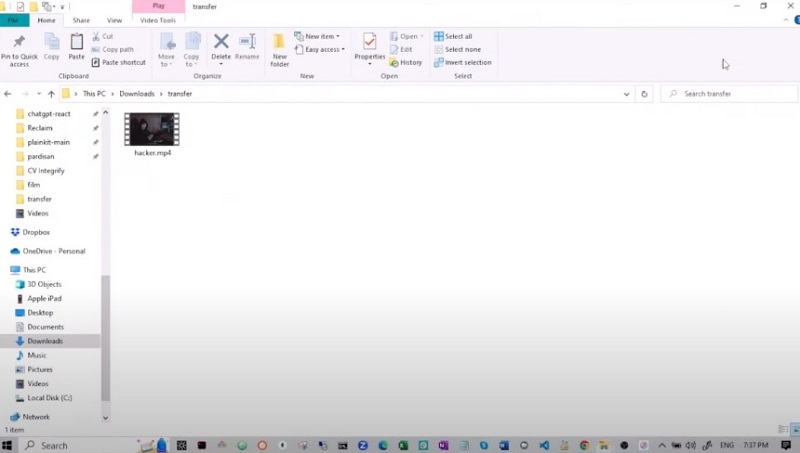Click Paste shortcut in Clipboard group
This screenshot has width=800, height=453.
pos(118,62)
